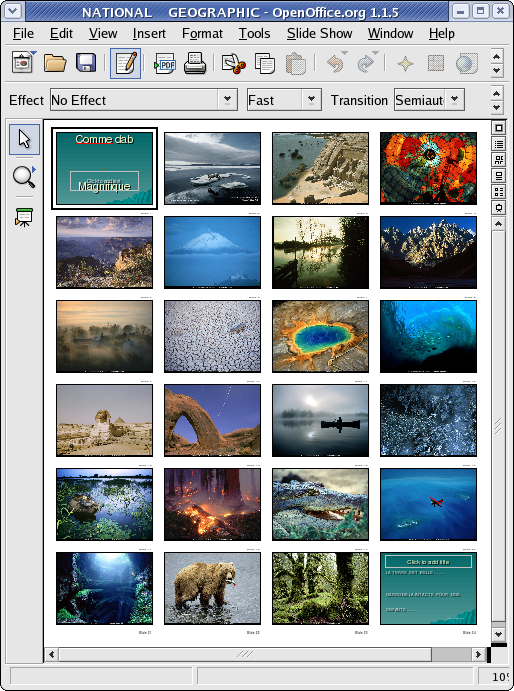Select the arrow Select tool
Image resolution: width=514 pixels, height=691 pixels.
click(x=24, y=139)
